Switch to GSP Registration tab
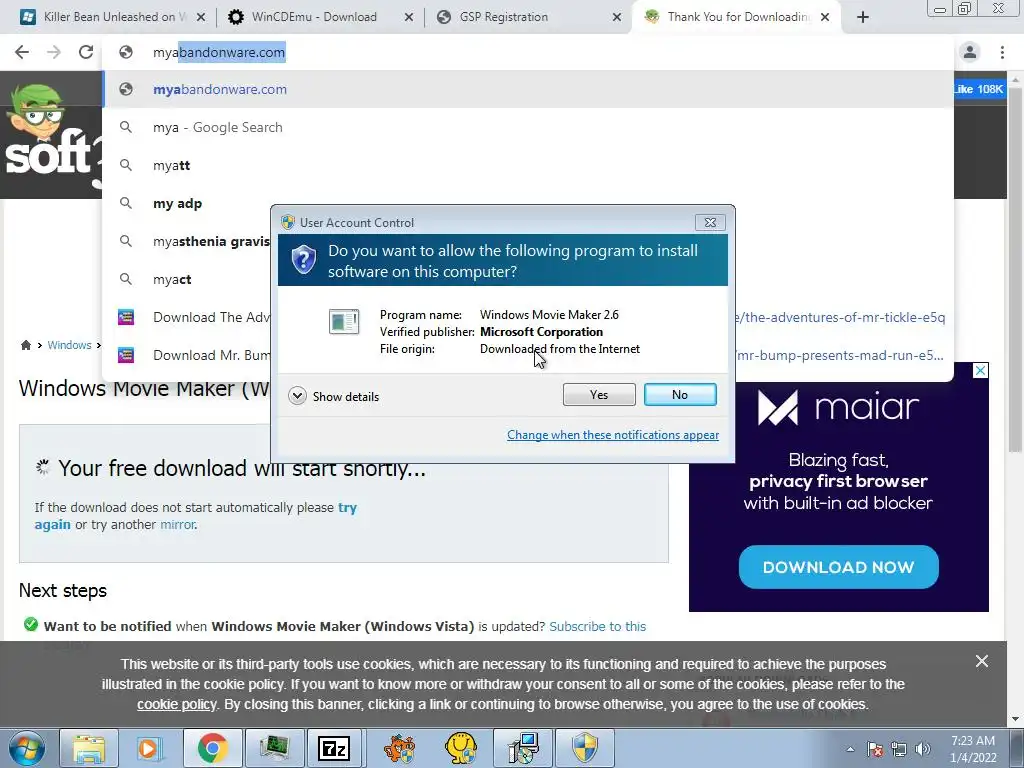 504,17
